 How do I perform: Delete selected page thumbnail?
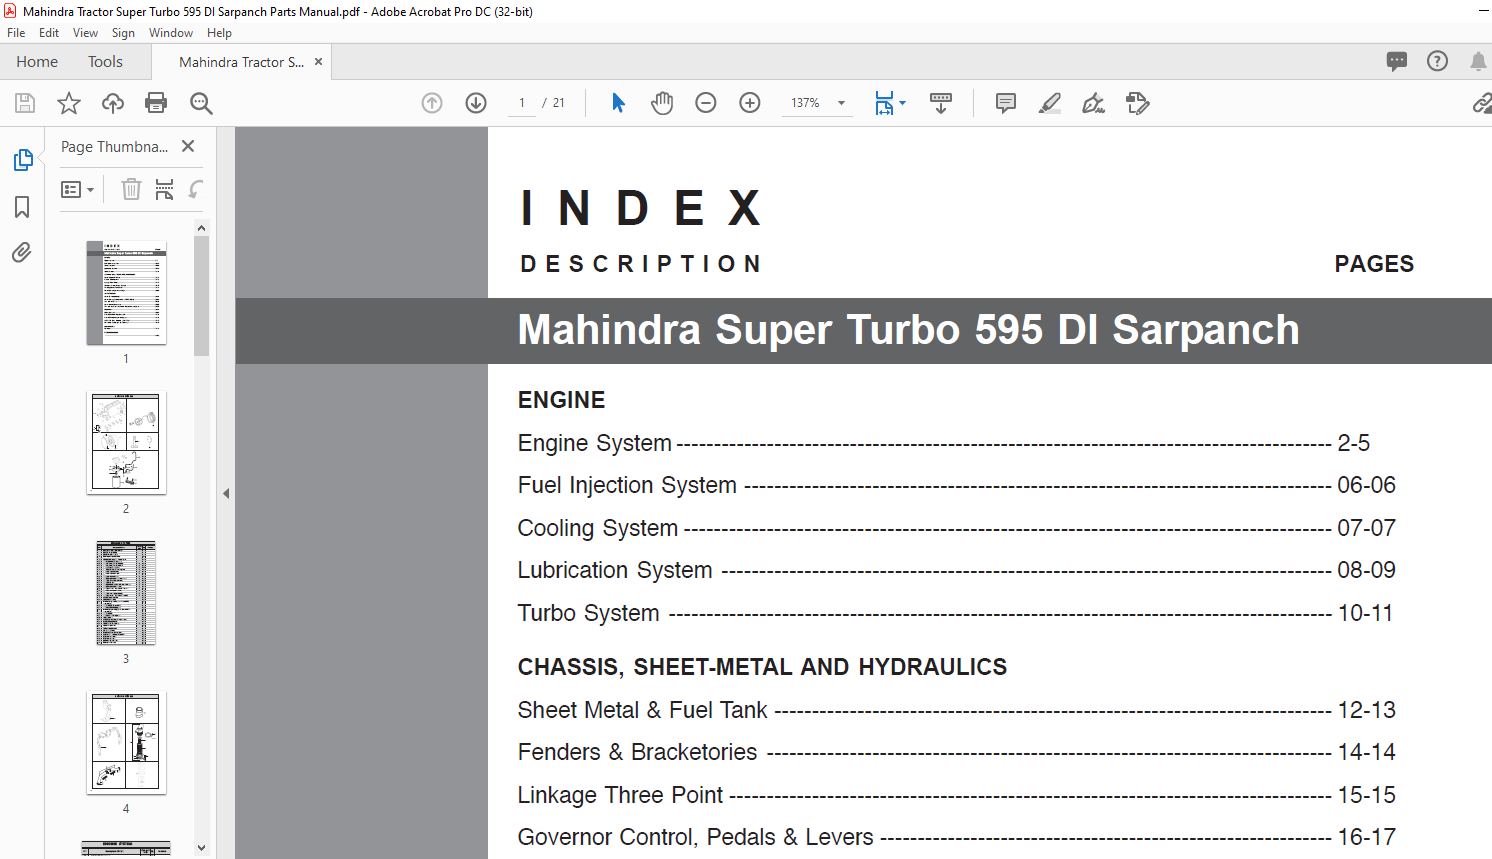(131, 189)
